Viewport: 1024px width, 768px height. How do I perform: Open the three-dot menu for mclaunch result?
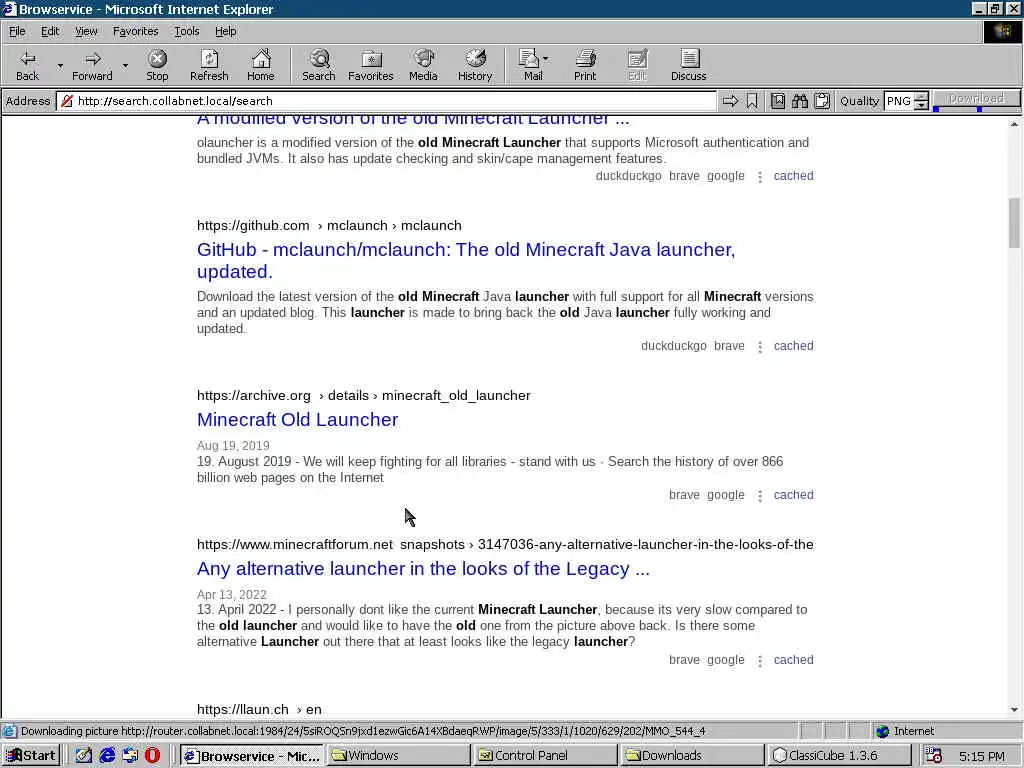click(x=760, y=347)
